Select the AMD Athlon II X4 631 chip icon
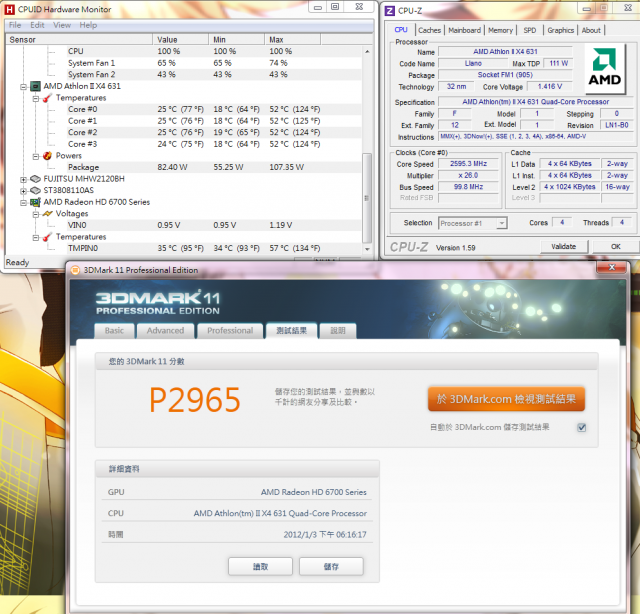This screenshot has width=640, height=614. coord(36,86)
